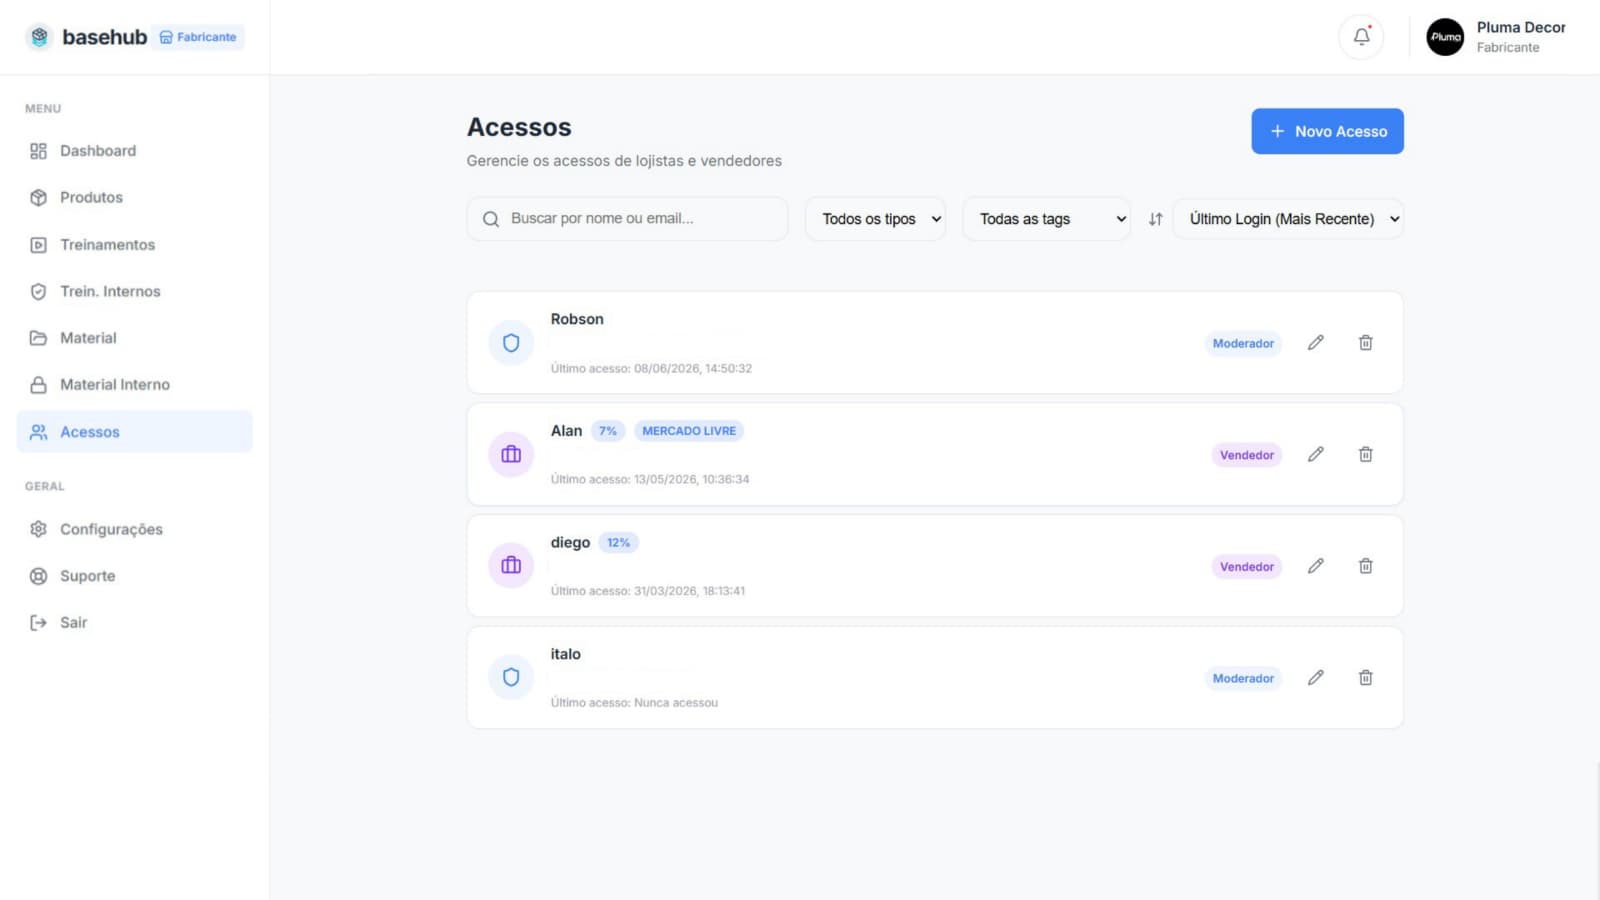Click the Material Interno lock icon

tap(38, 385)
